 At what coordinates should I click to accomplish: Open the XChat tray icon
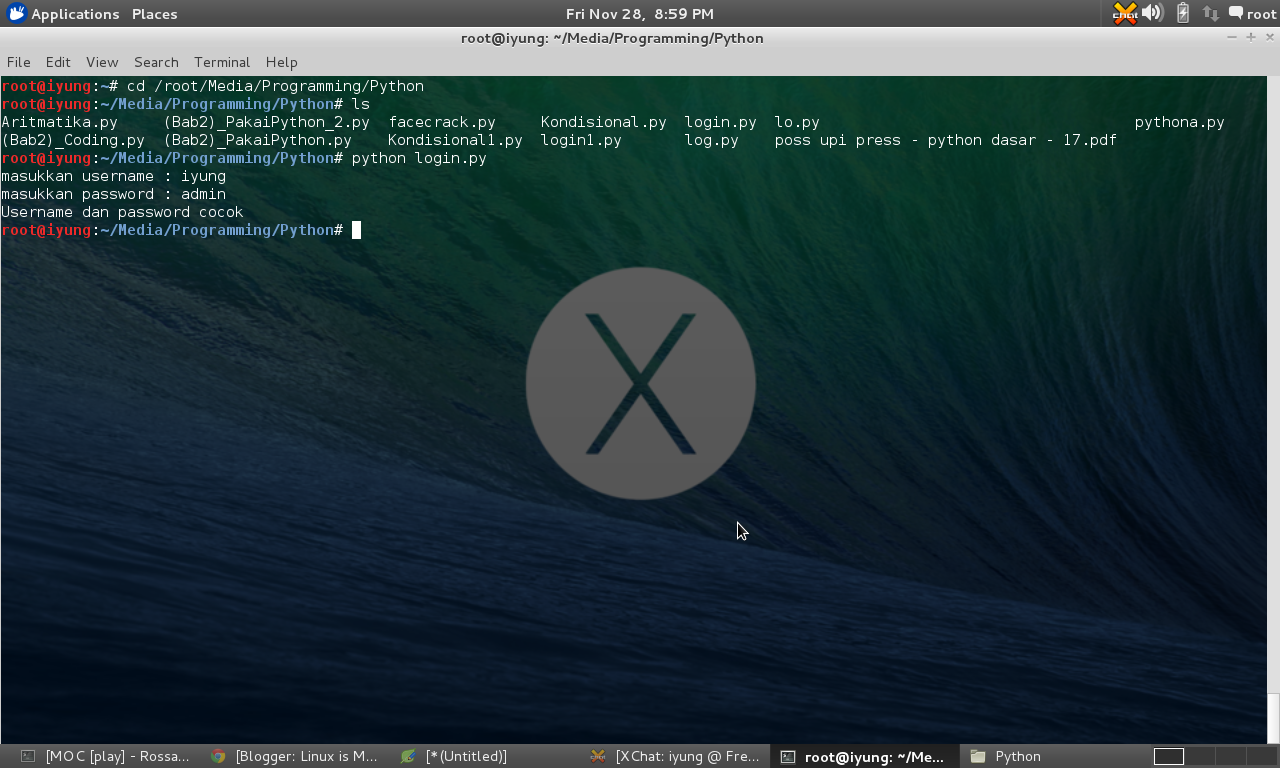(x=1125, y=13)
